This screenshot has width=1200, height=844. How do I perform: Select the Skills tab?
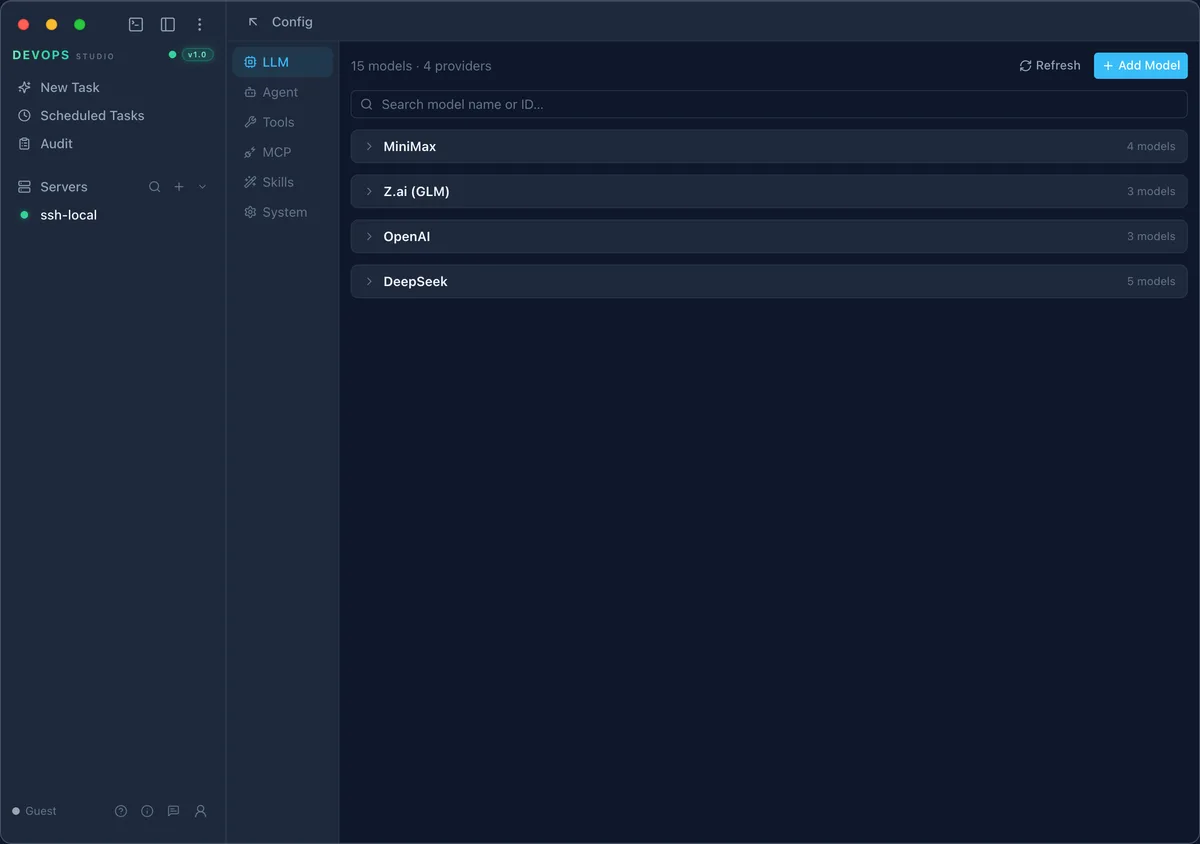tap(283, 182)
